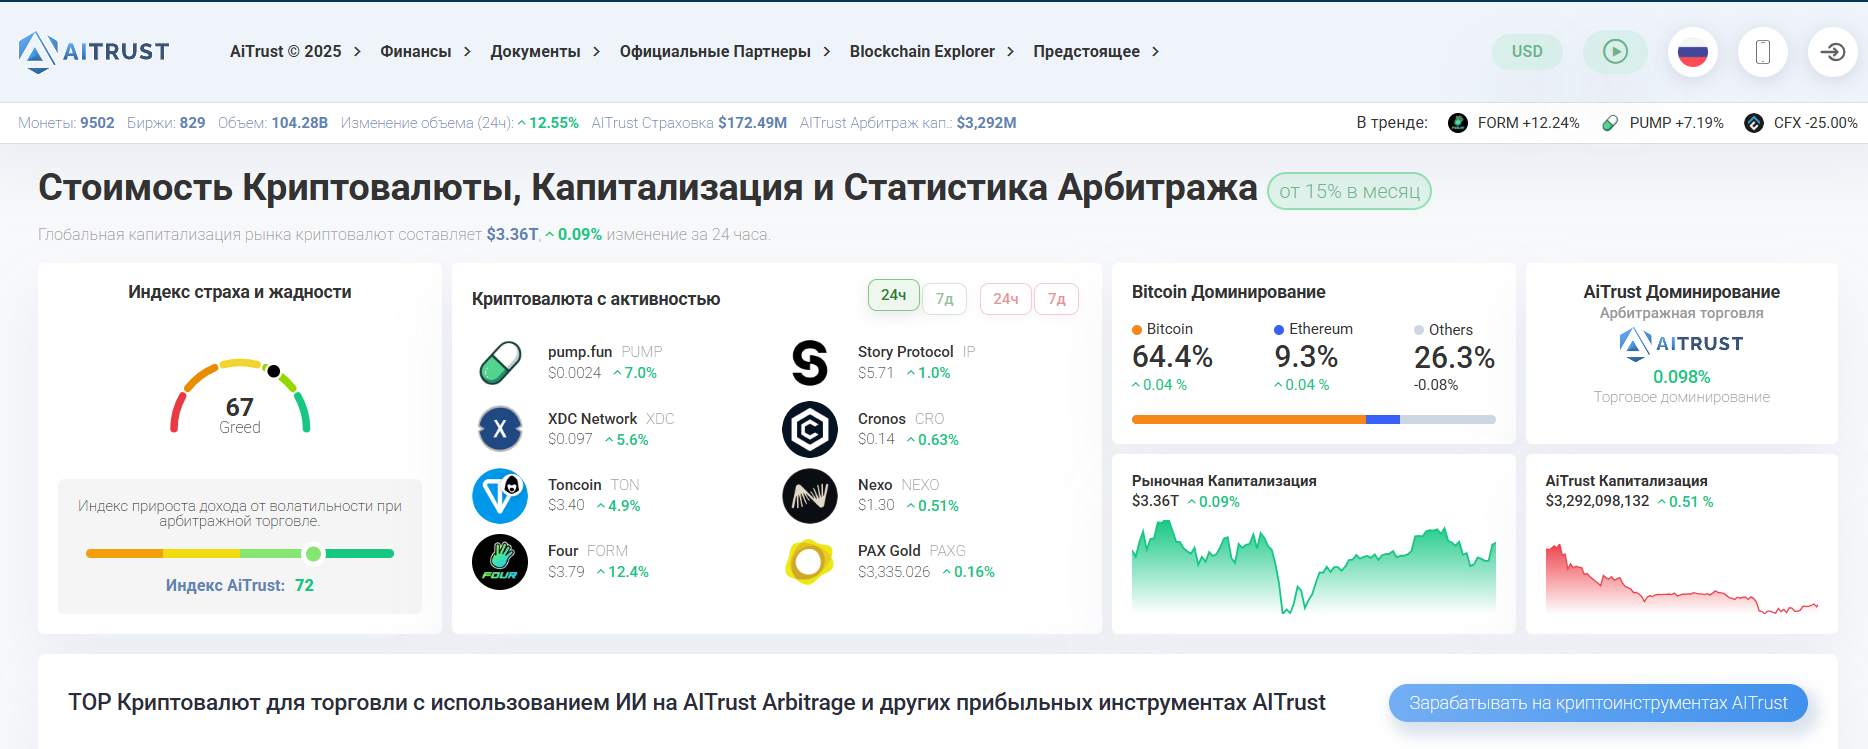Open Nexo coin name link
This screenshot has height=749, width=1868.
(875, 485)
